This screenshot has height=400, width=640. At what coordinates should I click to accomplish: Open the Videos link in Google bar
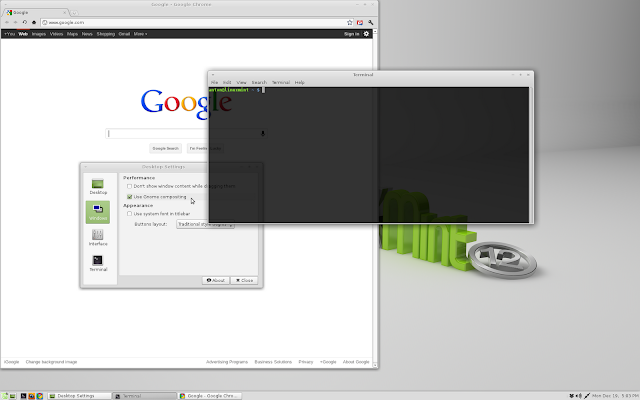pos(56,34)
